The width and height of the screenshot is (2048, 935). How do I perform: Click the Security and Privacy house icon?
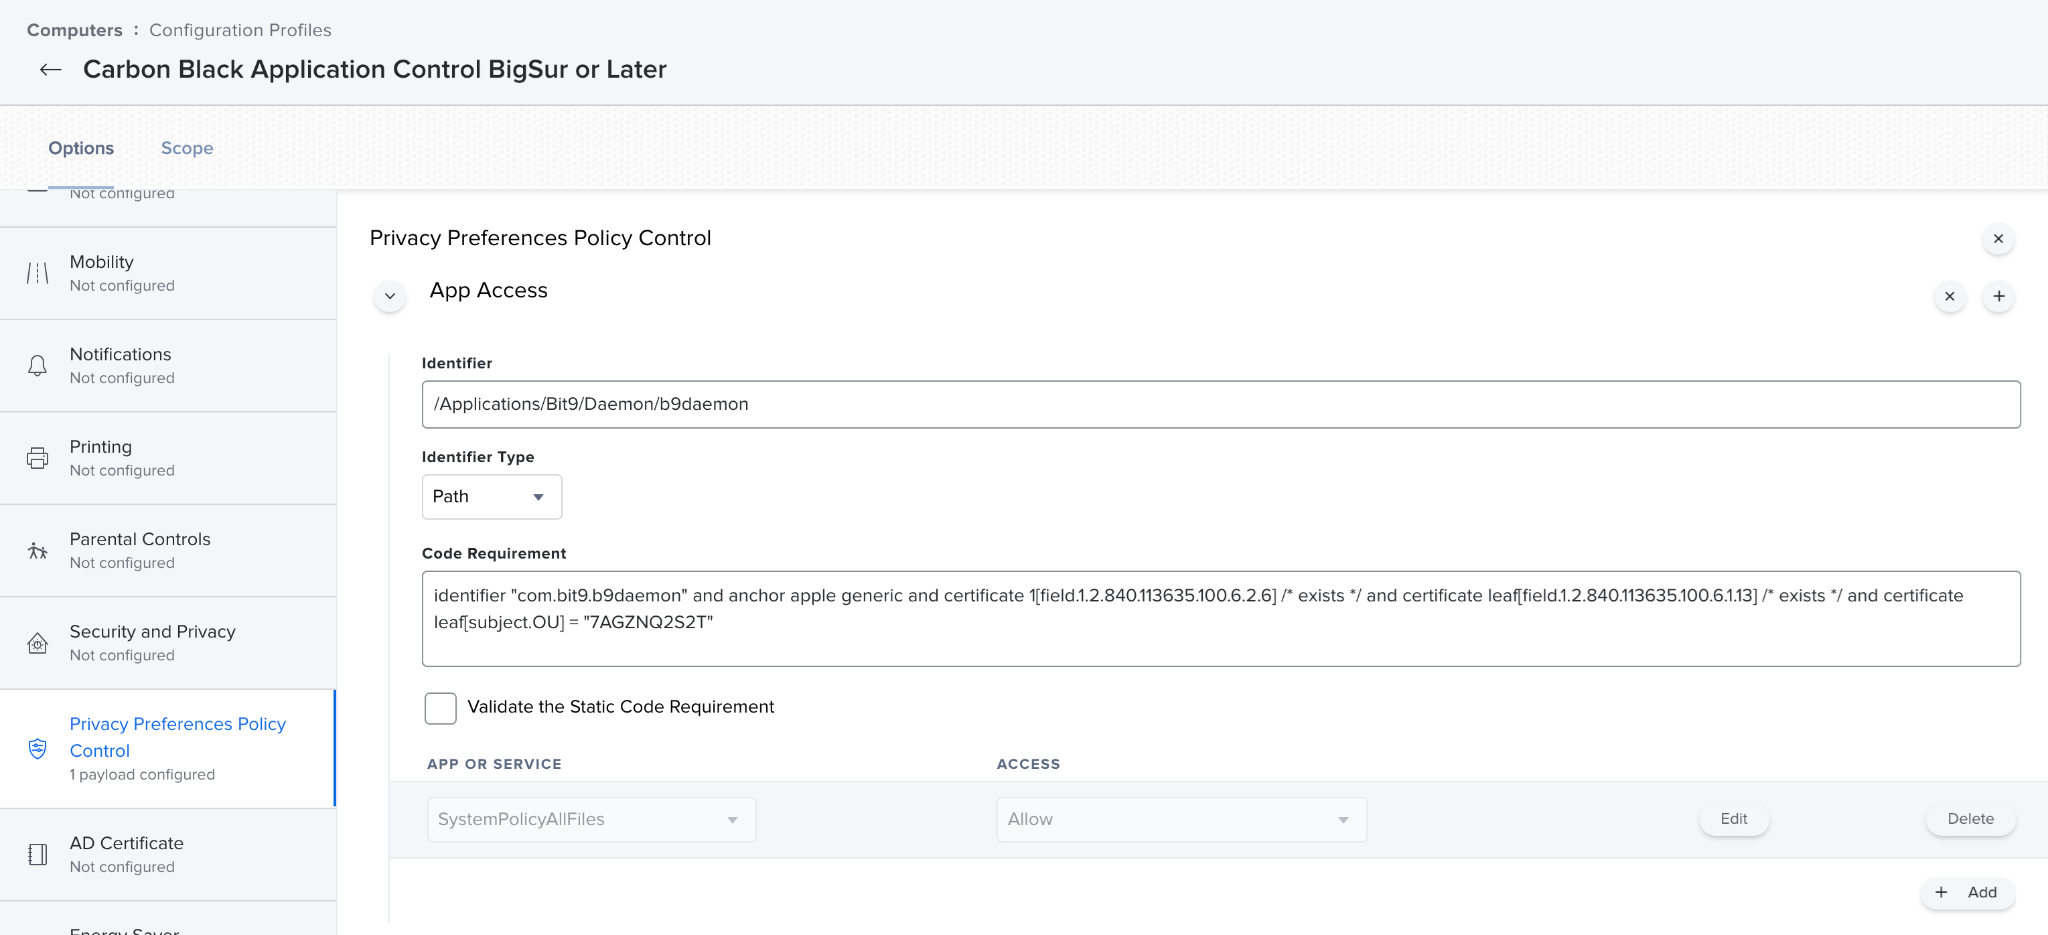pos(37,643)
